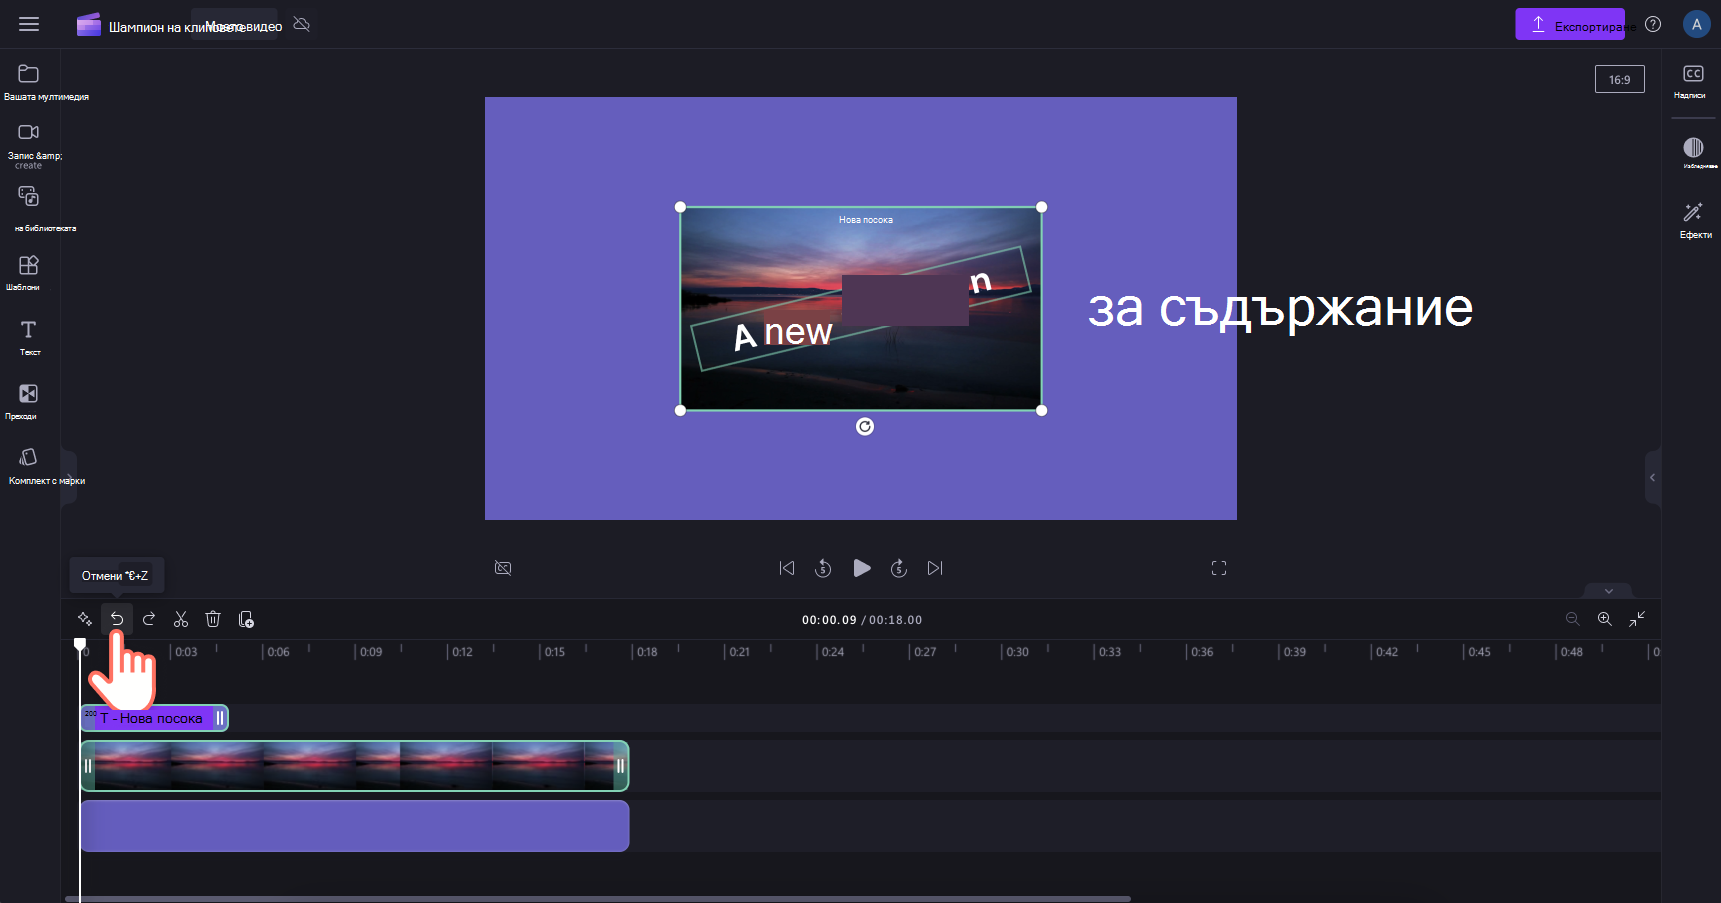Open the Текст text panel
Viewport: 1721px width, 903px height.
[x=29, y=336]
